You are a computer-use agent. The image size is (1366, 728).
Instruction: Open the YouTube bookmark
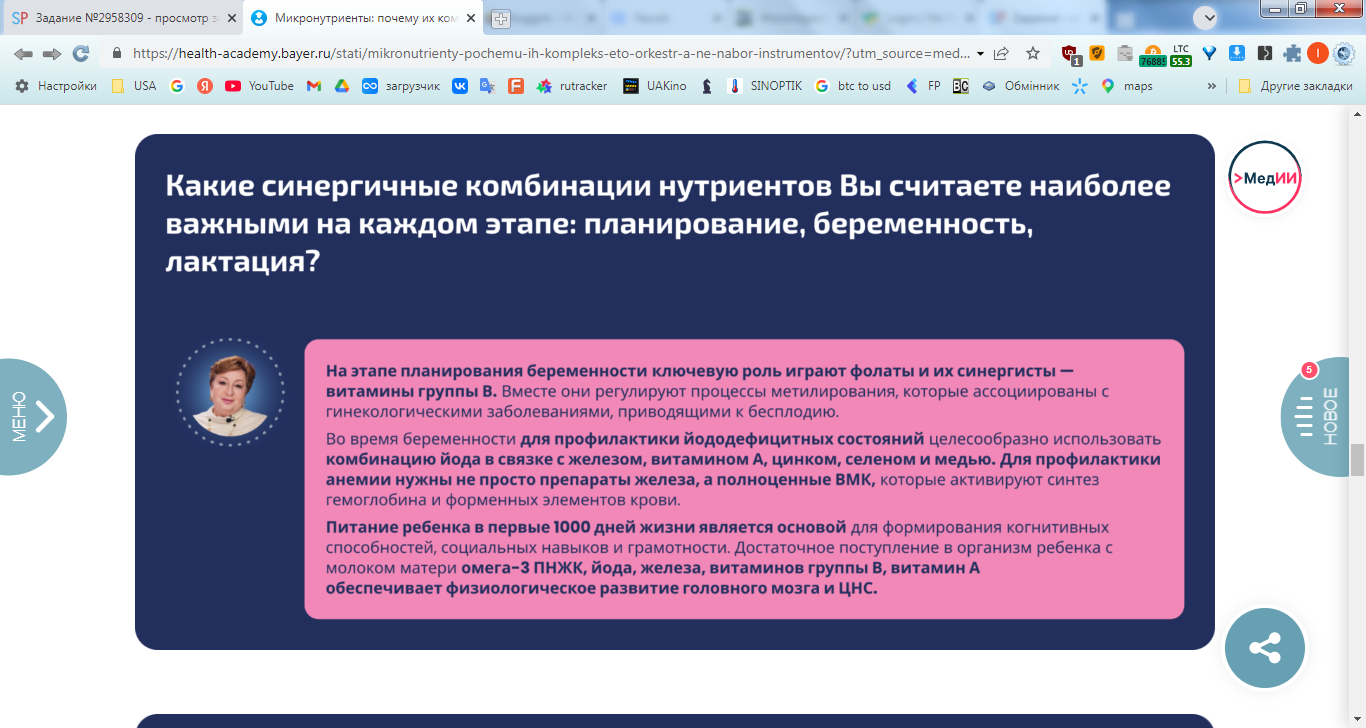[259, 86]
